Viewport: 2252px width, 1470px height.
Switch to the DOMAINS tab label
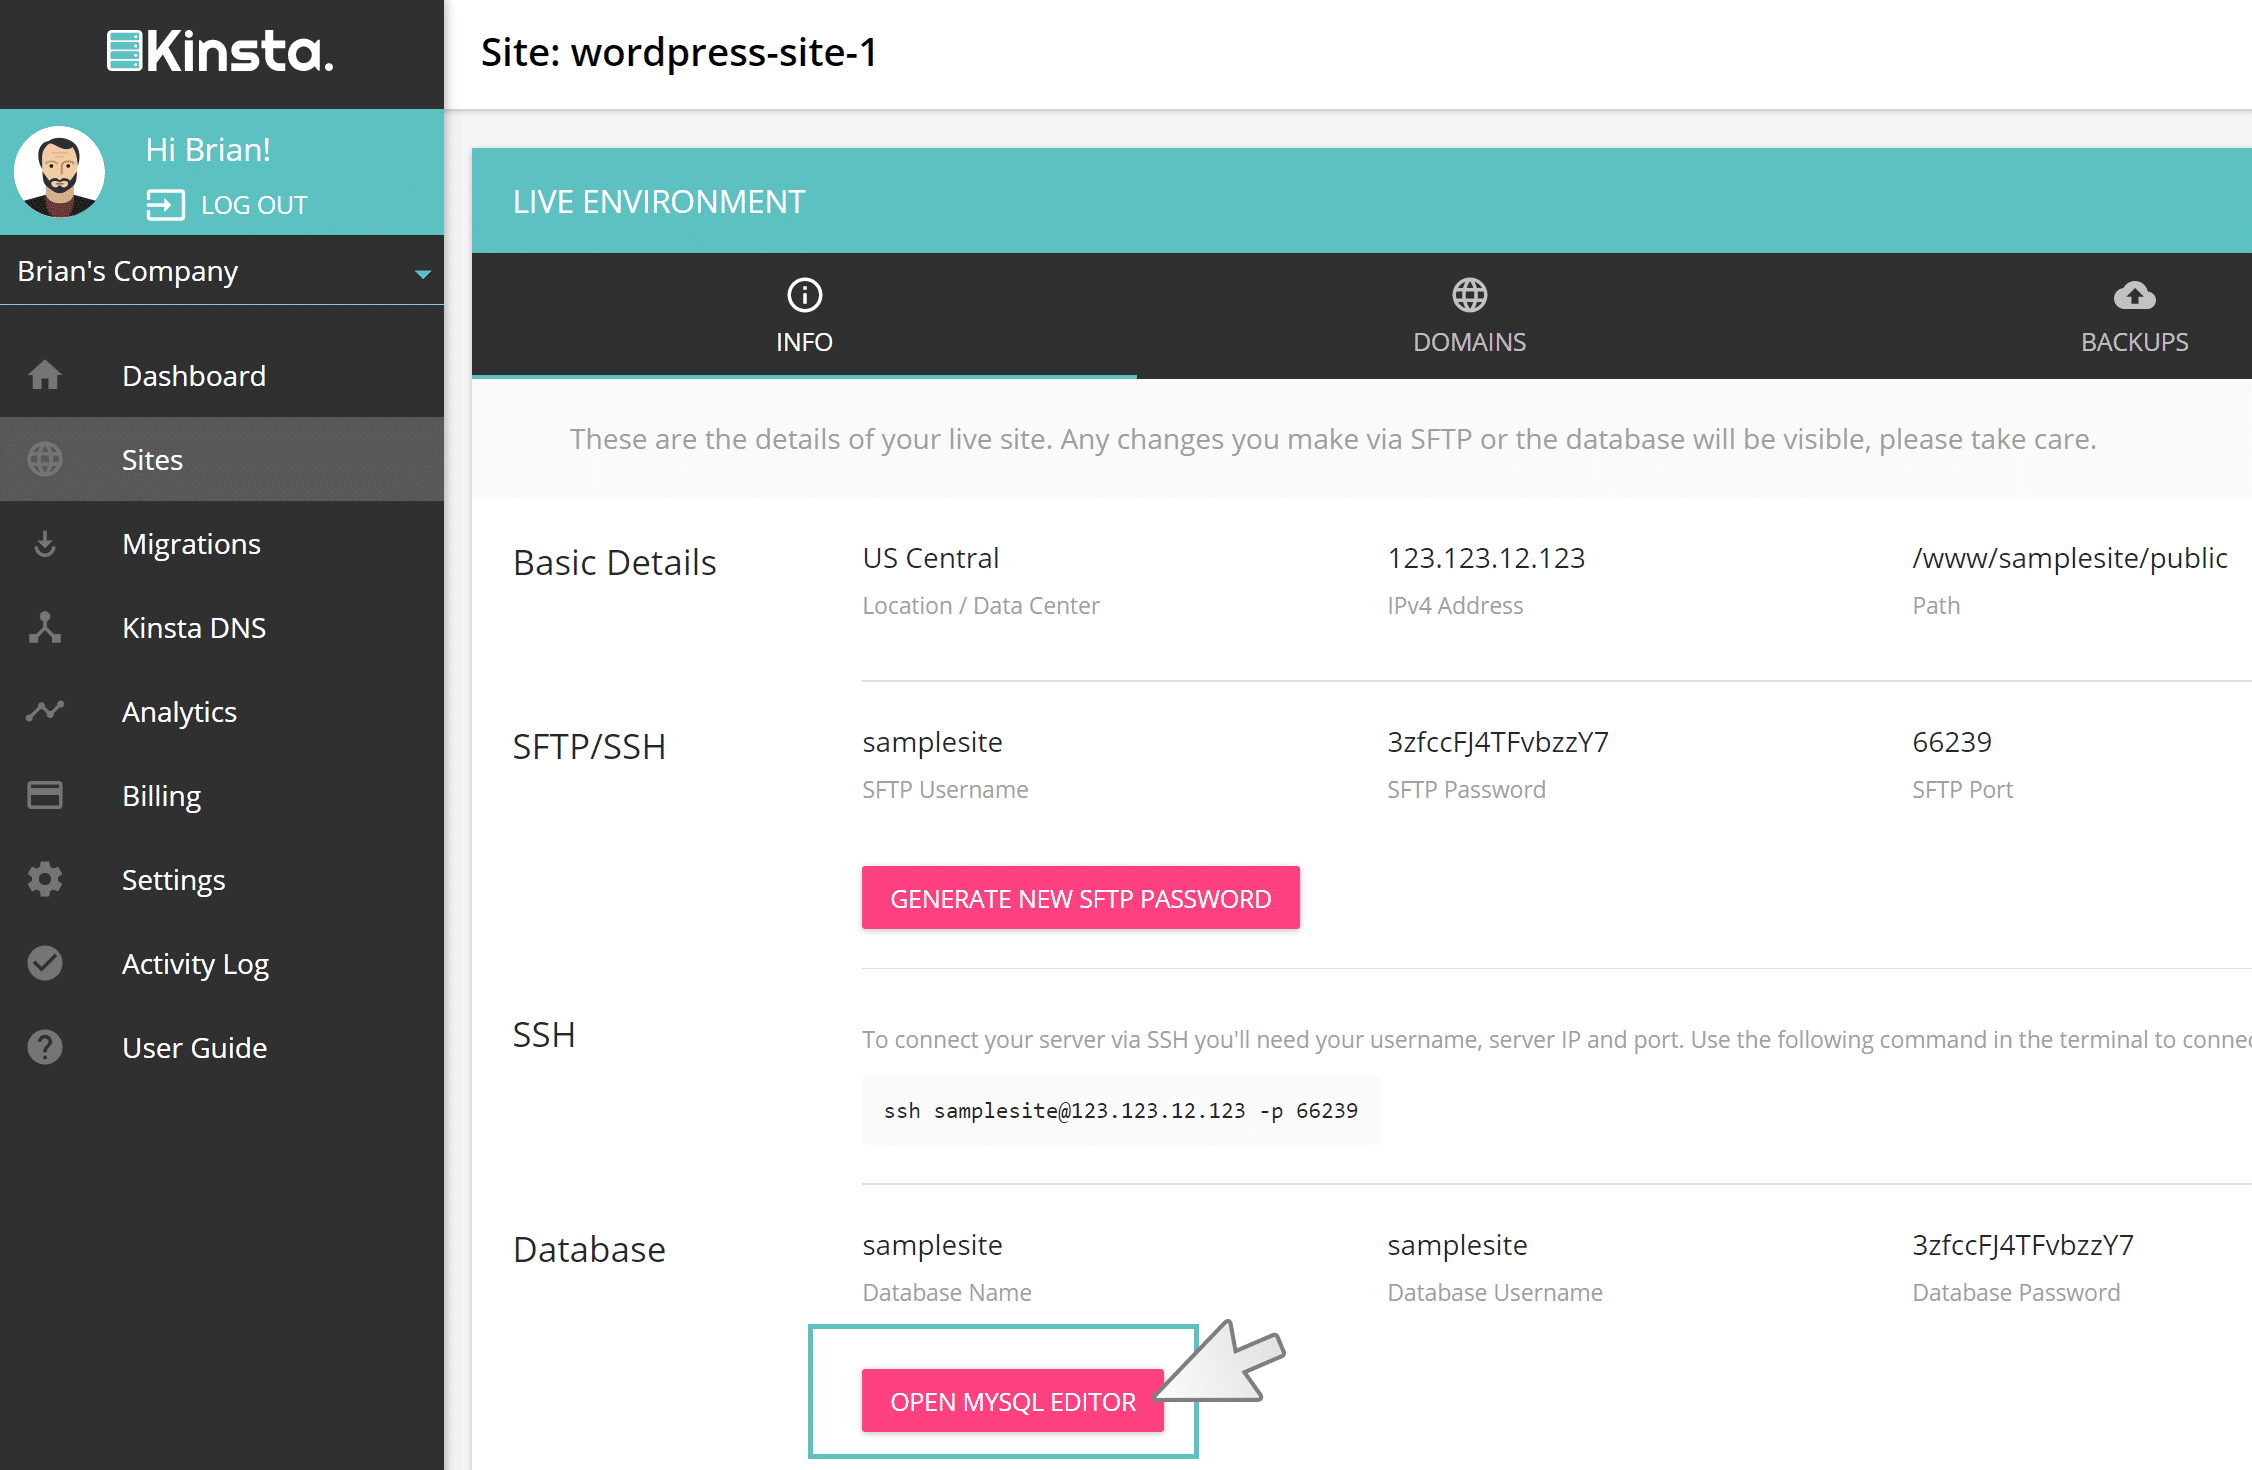[x=1469, y=342]
